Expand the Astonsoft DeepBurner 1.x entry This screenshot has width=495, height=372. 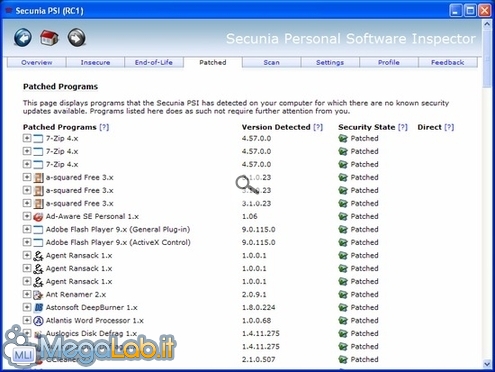click(27, 307)
